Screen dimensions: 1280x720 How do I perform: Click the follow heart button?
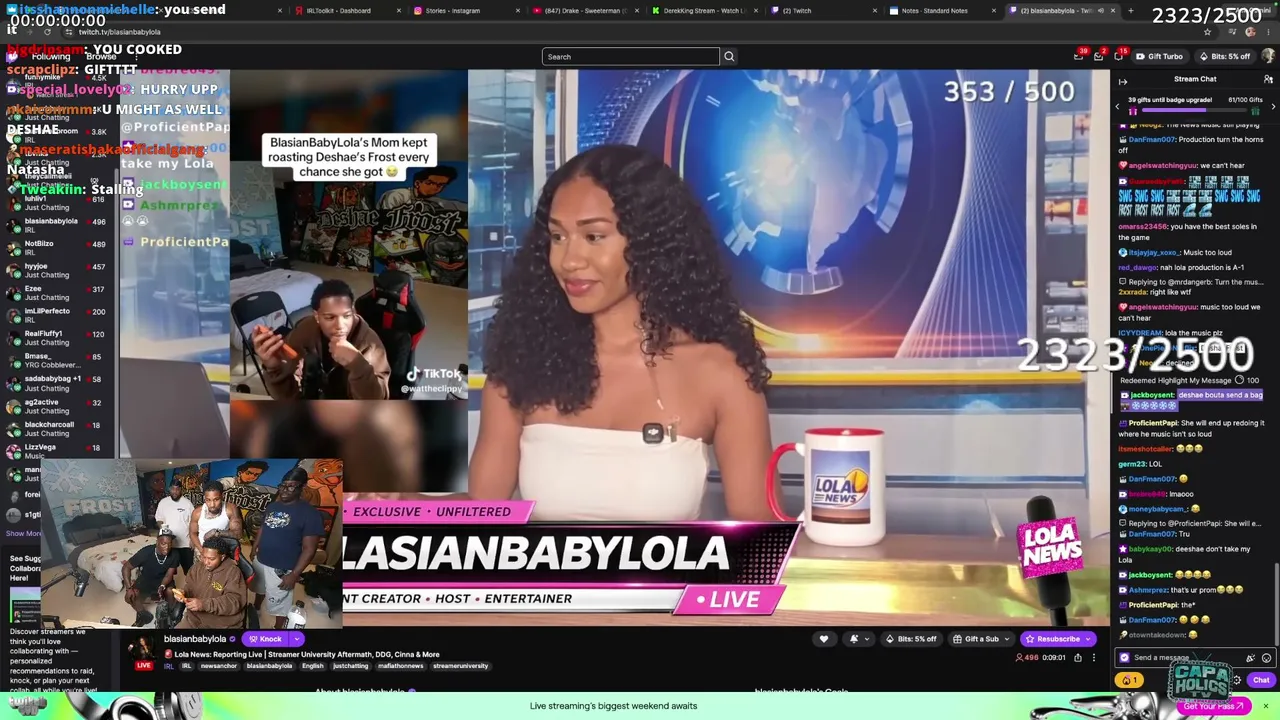pyautogui.click(x=824, y=639)
